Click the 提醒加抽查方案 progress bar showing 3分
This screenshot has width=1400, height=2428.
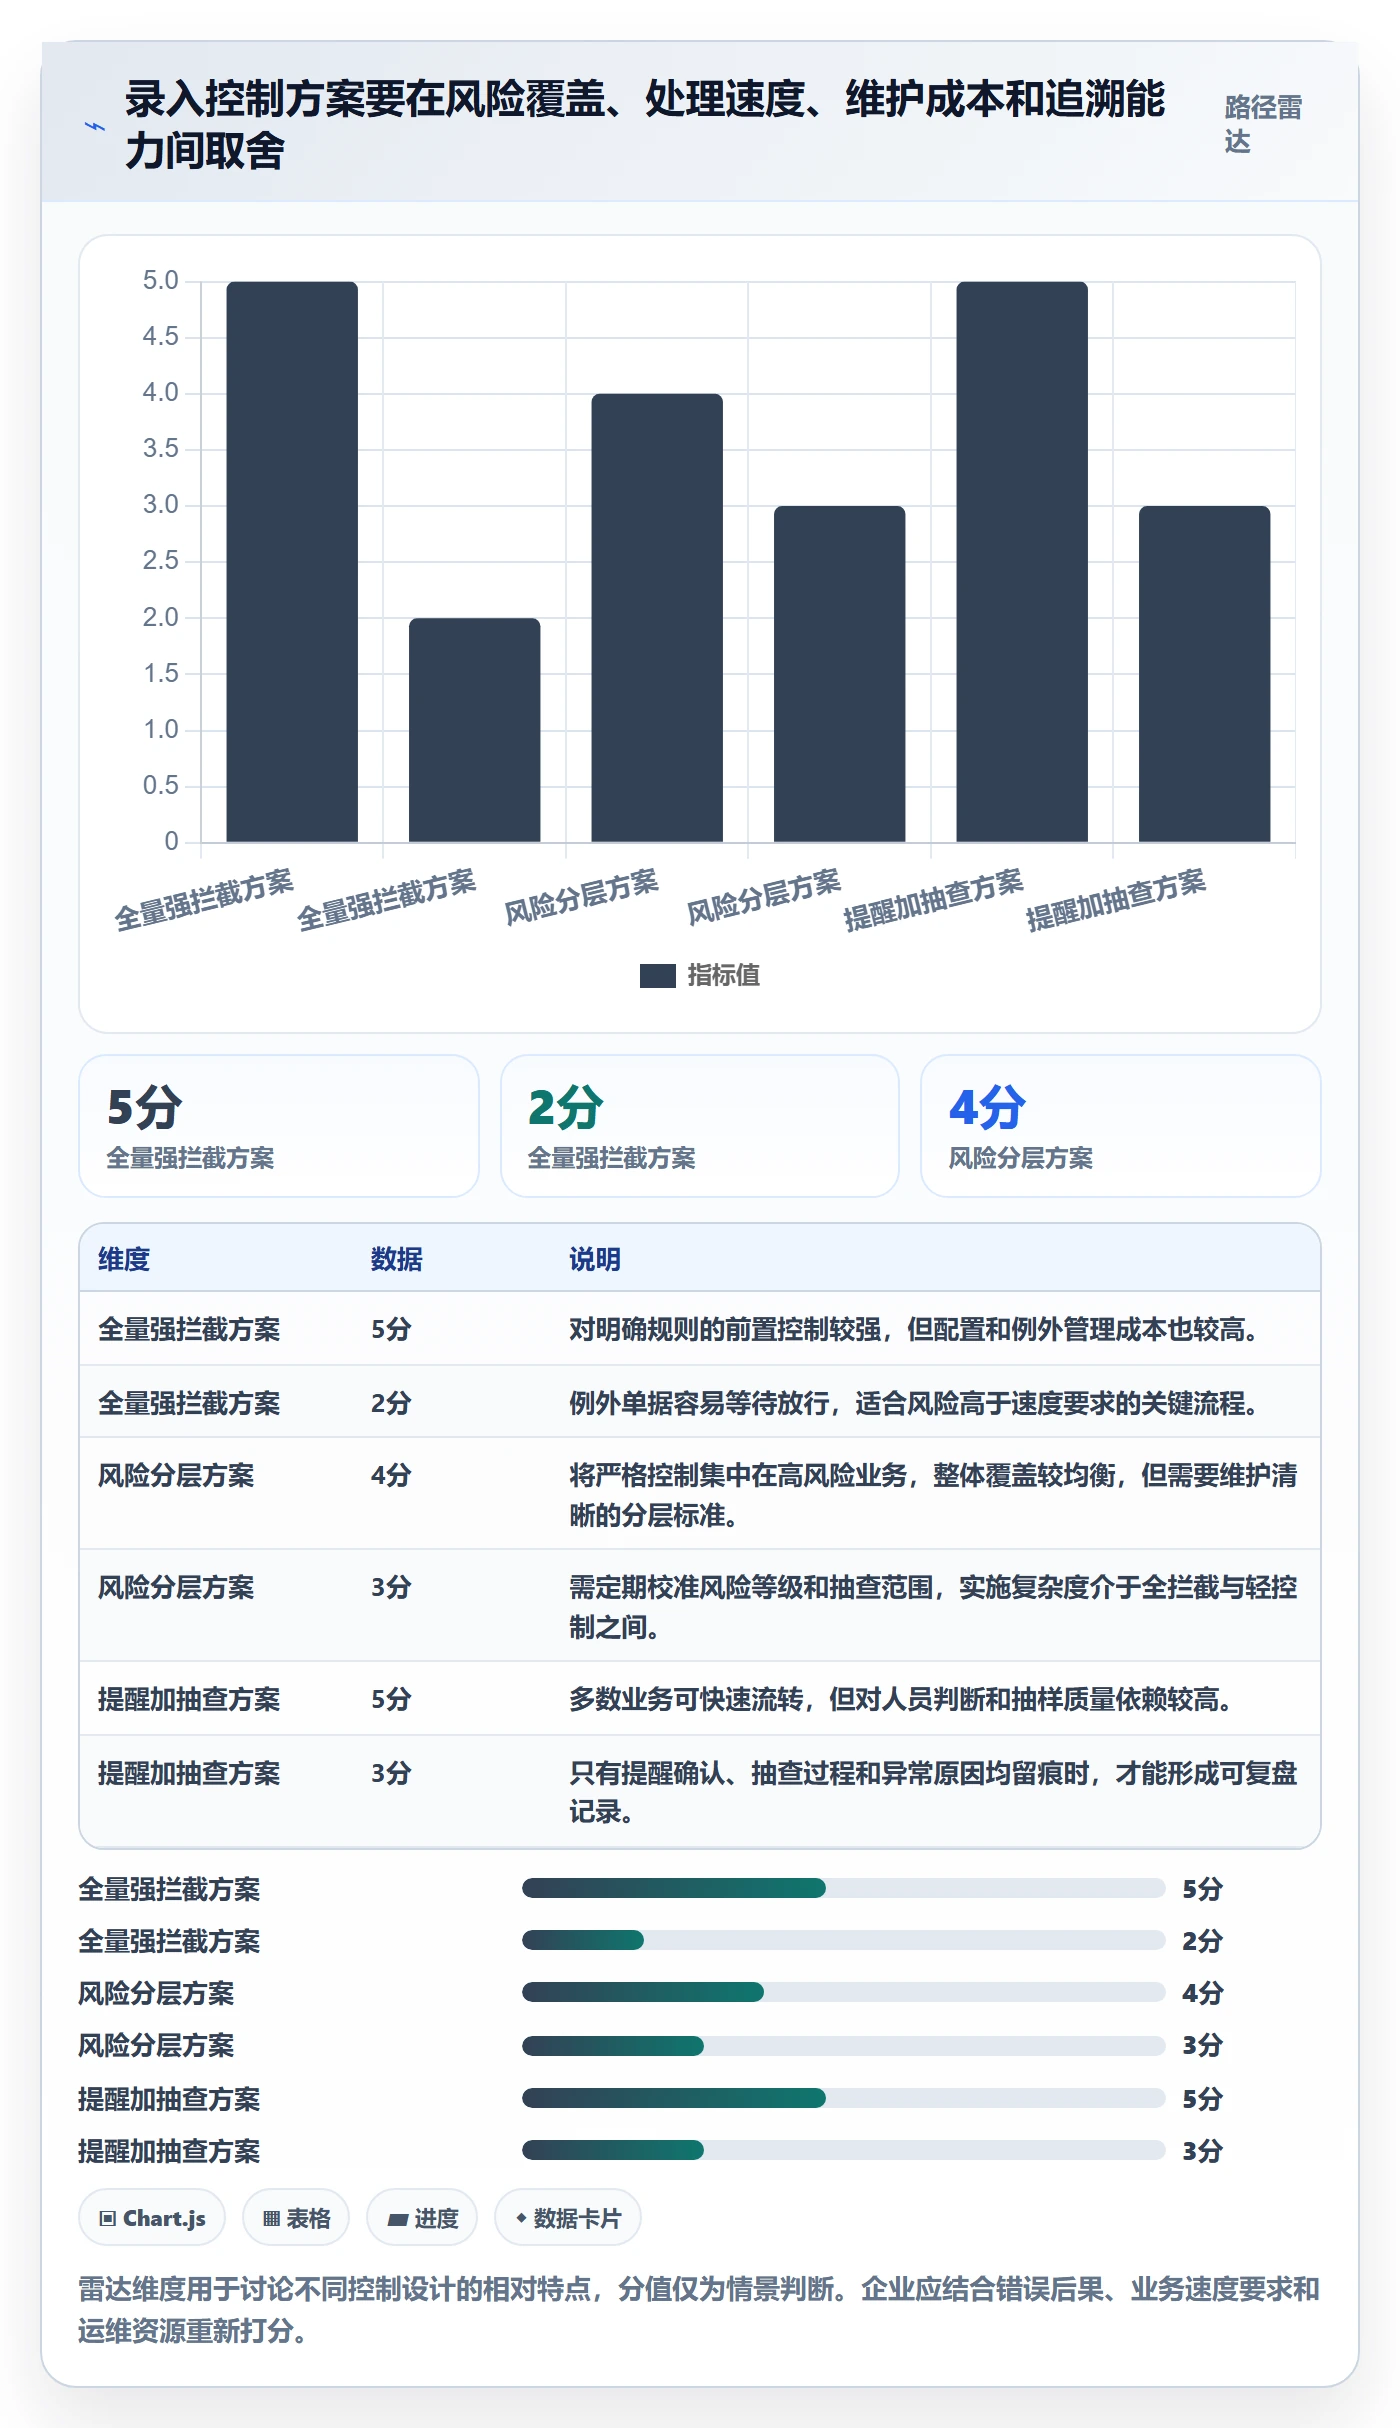pyautogui.click(x=843, y=2149)
